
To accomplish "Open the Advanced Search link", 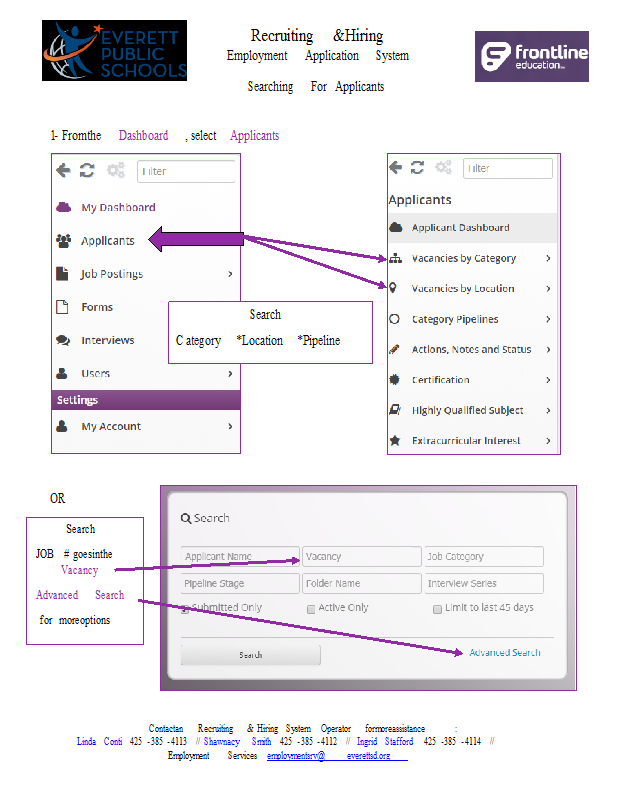I will tap(505, 653).
